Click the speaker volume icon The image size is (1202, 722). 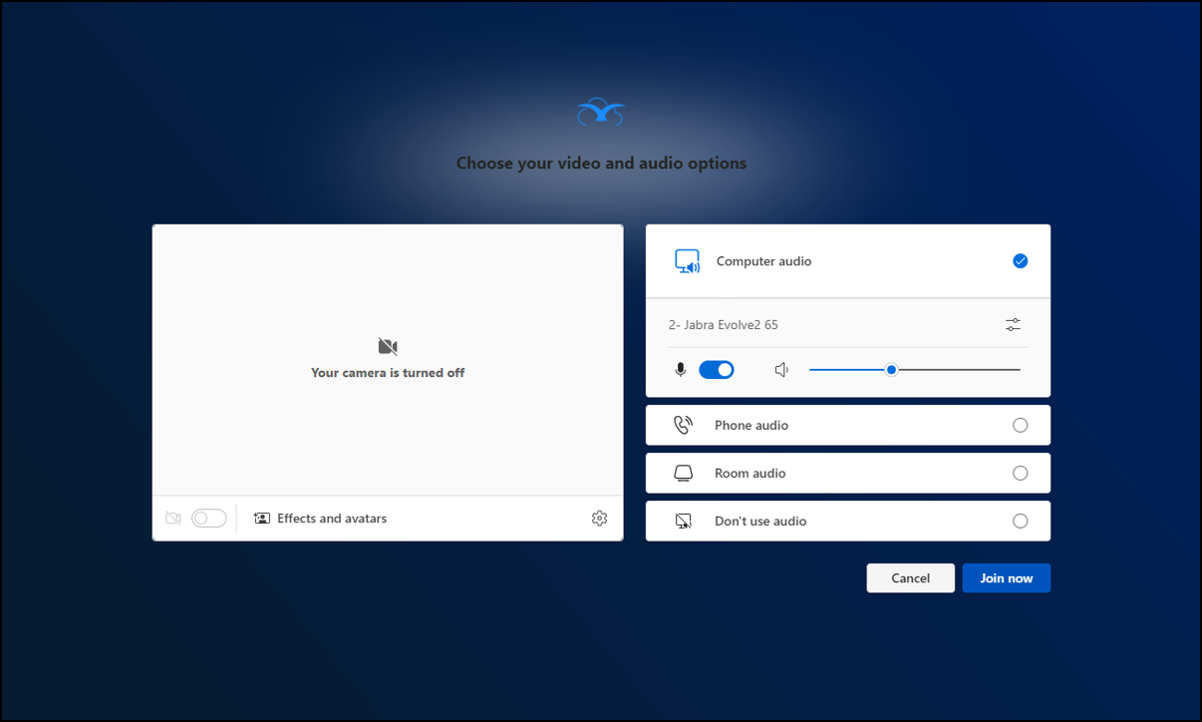(x=782, y=370)
